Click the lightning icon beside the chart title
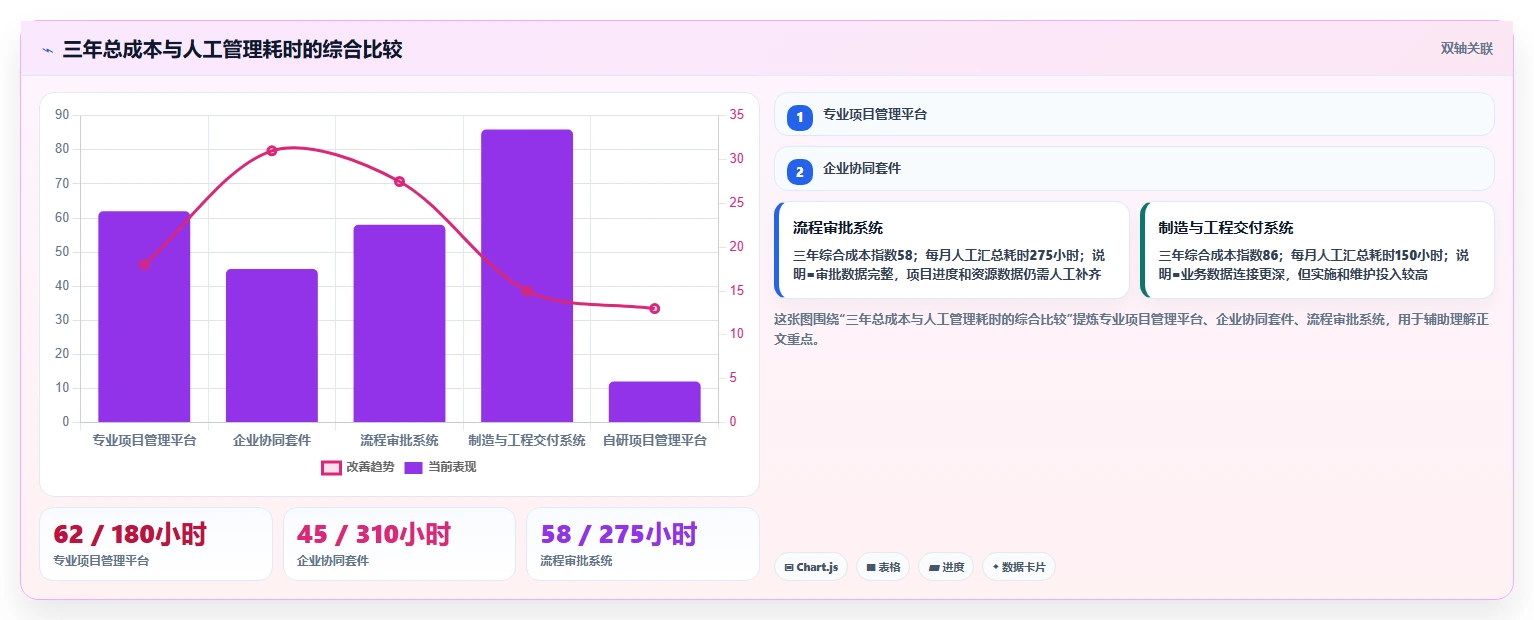 pyautogui.click(x=48, y=50)
